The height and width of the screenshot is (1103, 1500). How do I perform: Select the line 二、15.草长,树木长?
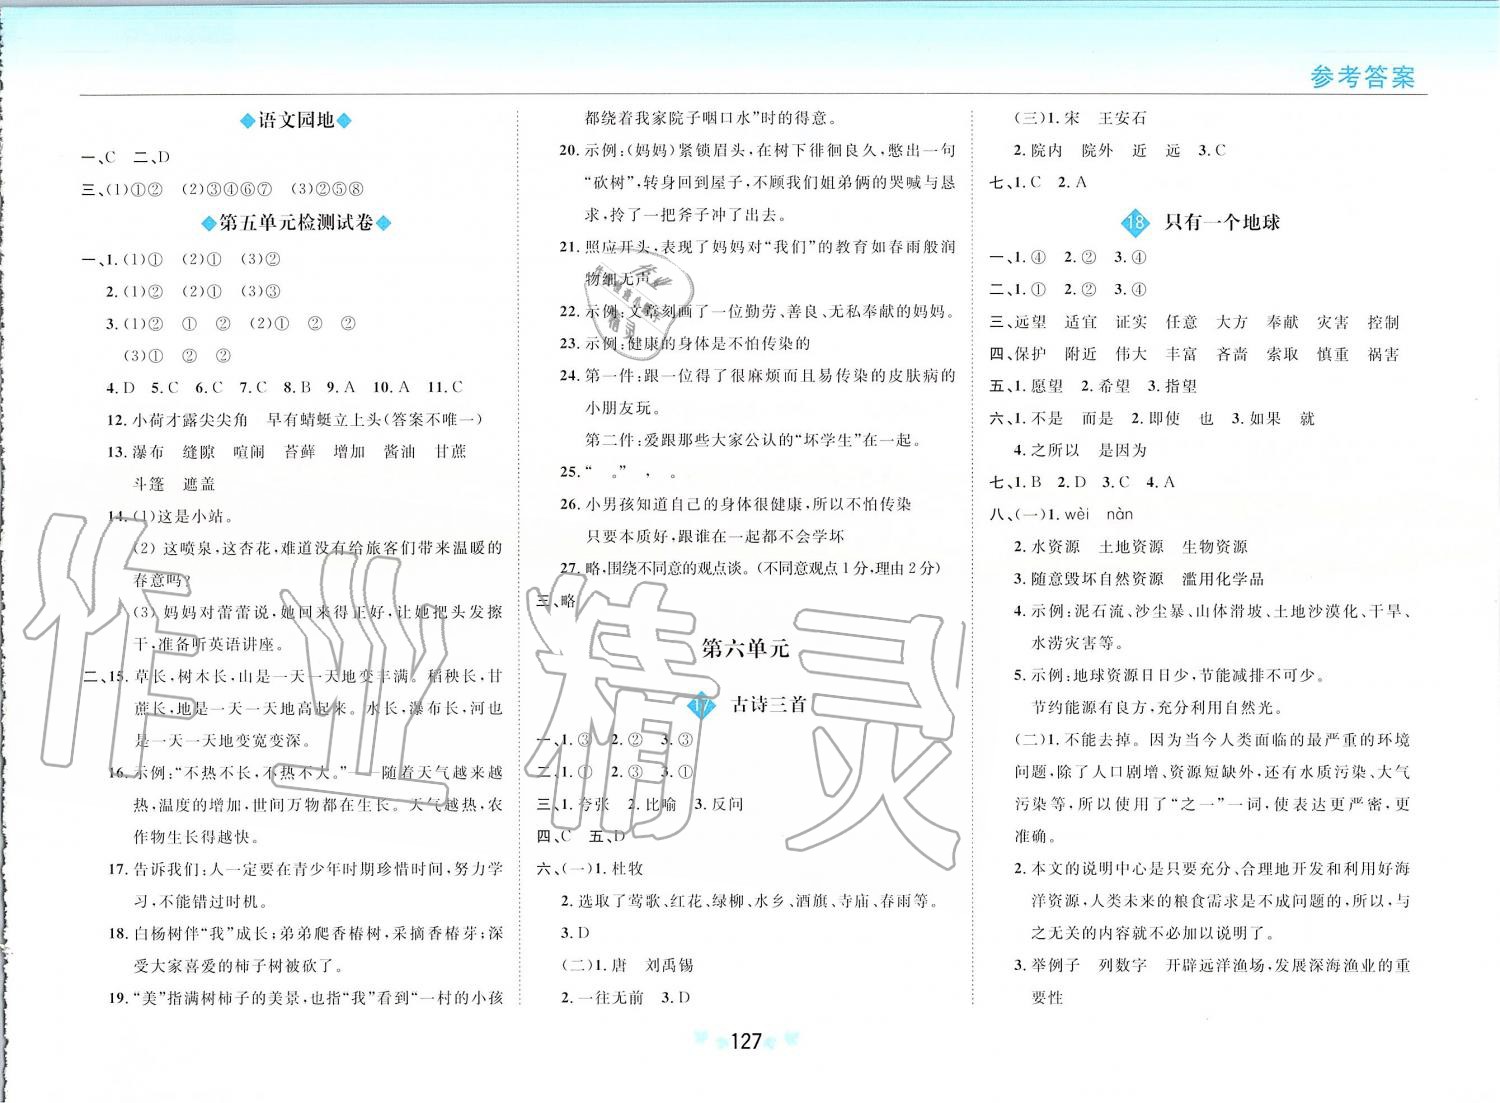point(293,676)
